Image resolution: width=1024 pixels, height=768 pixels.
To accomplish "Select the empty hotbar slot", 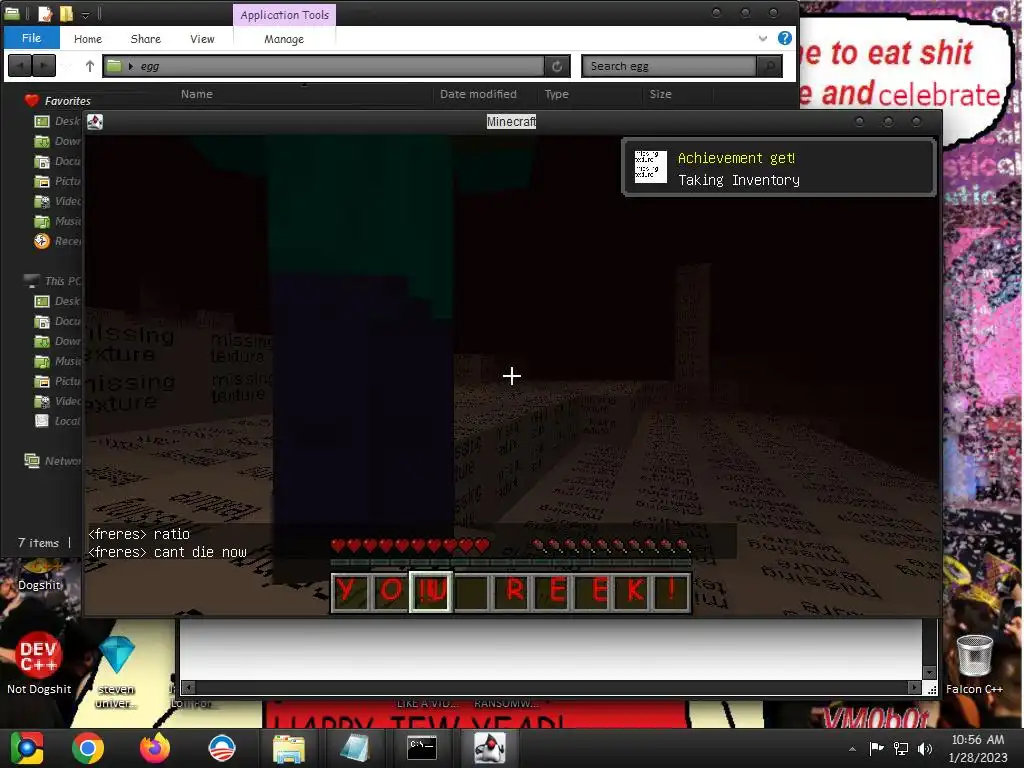I will coord(472,592).
